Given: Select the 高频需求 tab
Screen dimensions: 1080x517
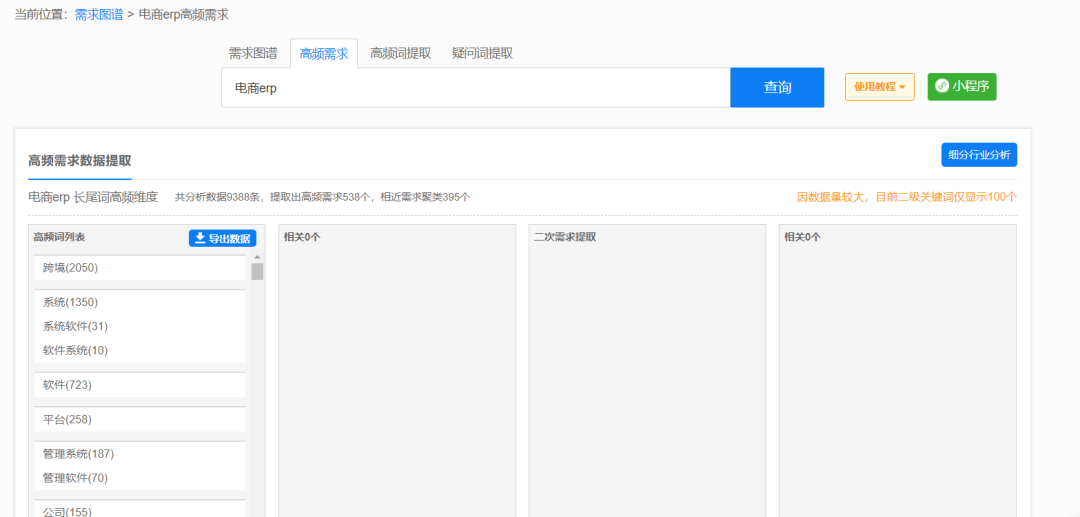Looking at the screenshot, I should [x=324, y=54].
